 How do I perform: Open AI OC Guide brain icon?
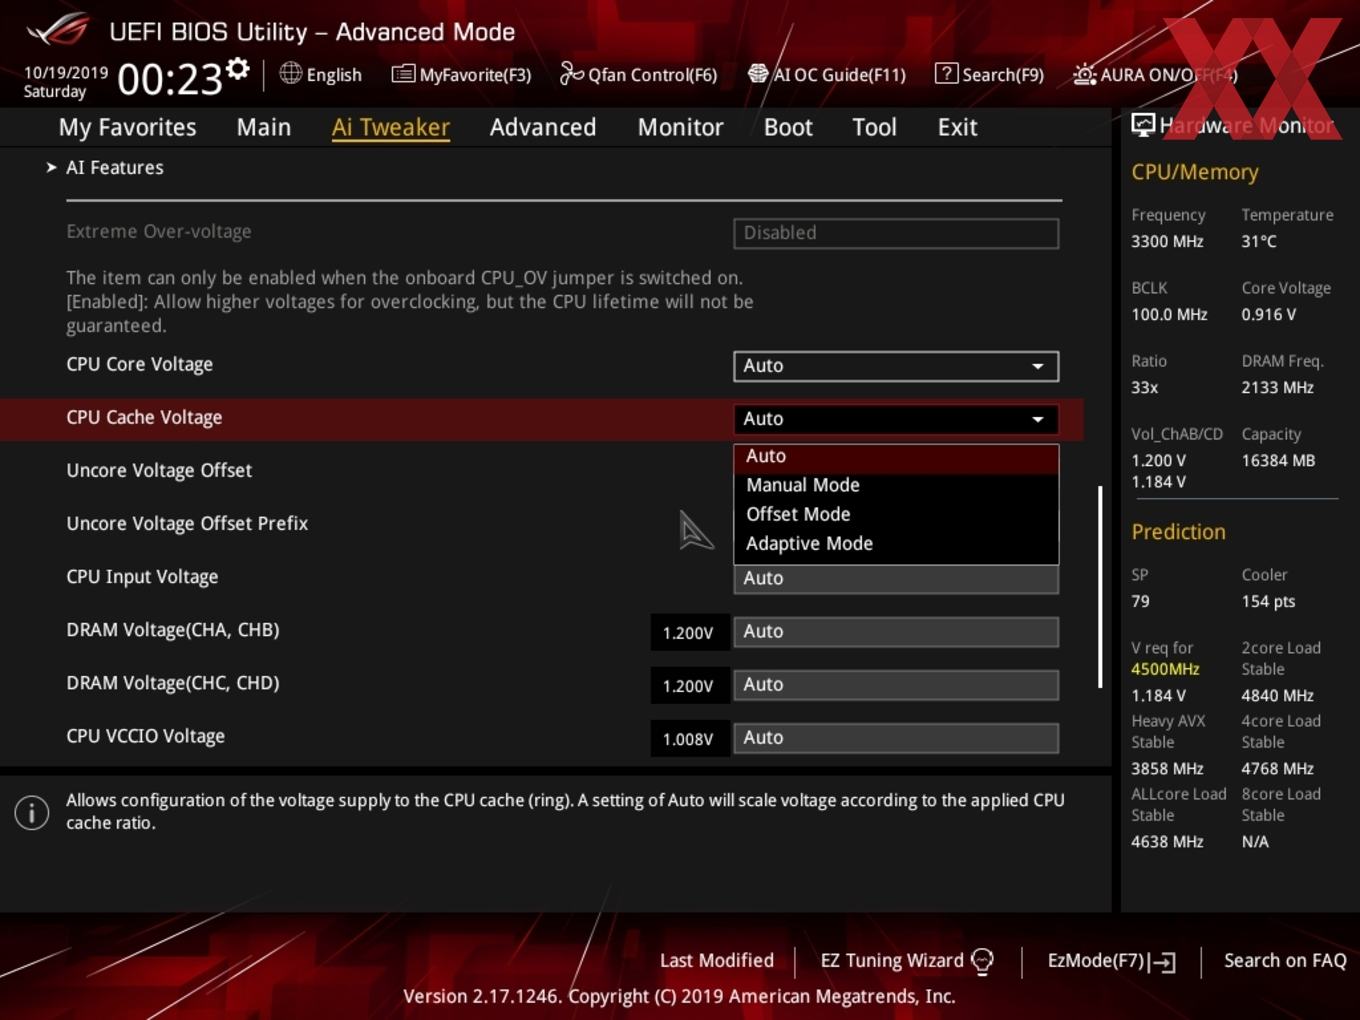(758, 73)
